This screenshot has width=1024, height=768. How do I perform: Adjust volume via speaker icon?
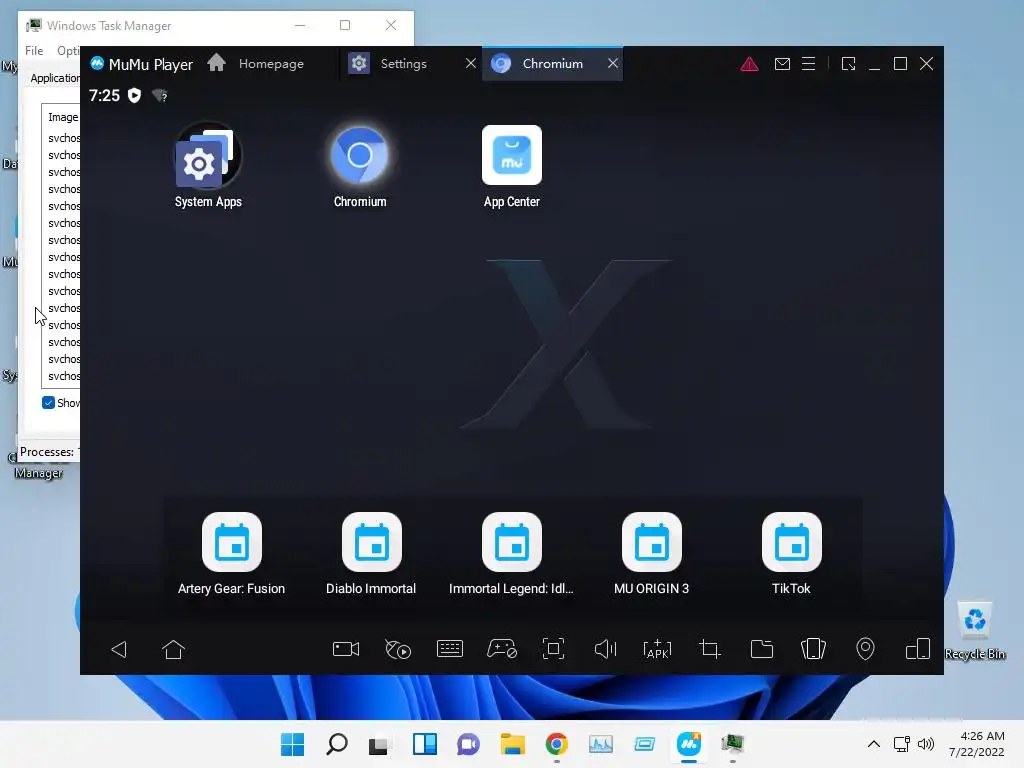(x=605, y=649)
